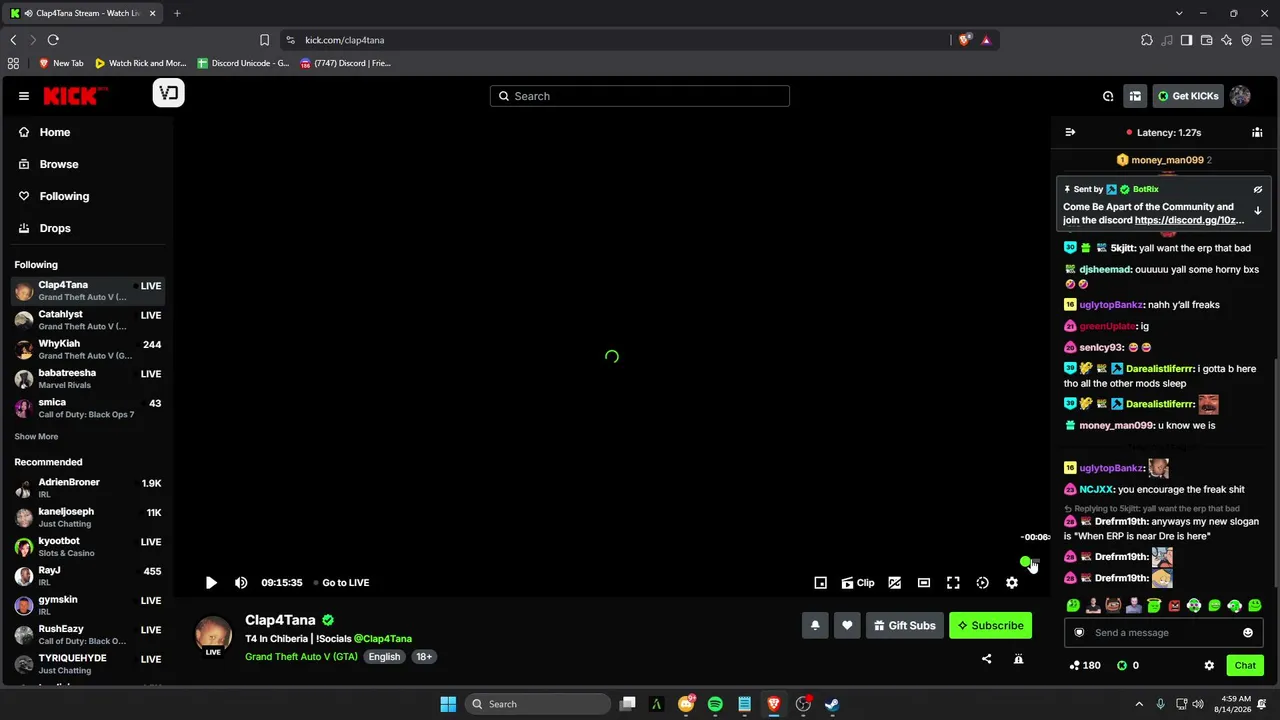Viewport: 1280px width, 720px height.
Task: Open the KICKs balance icon
Action: [x=1122, y=665]
